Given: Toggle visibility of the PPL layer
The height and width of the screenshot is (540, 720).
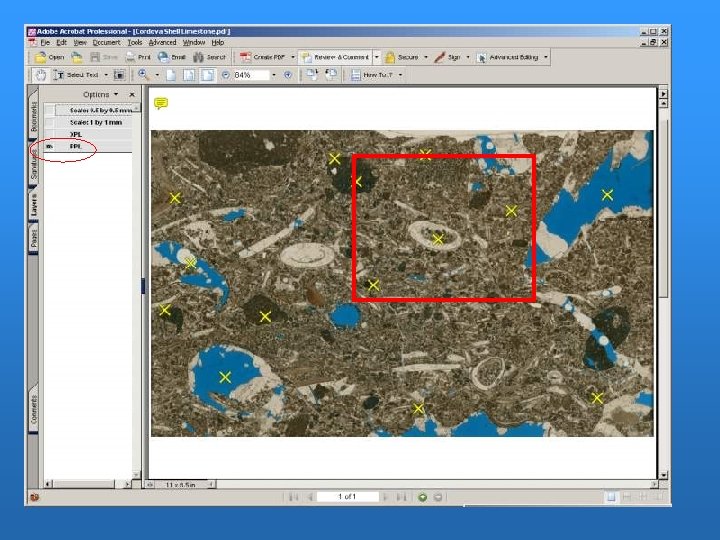Looking at the screenshot, I should point(49,146).
